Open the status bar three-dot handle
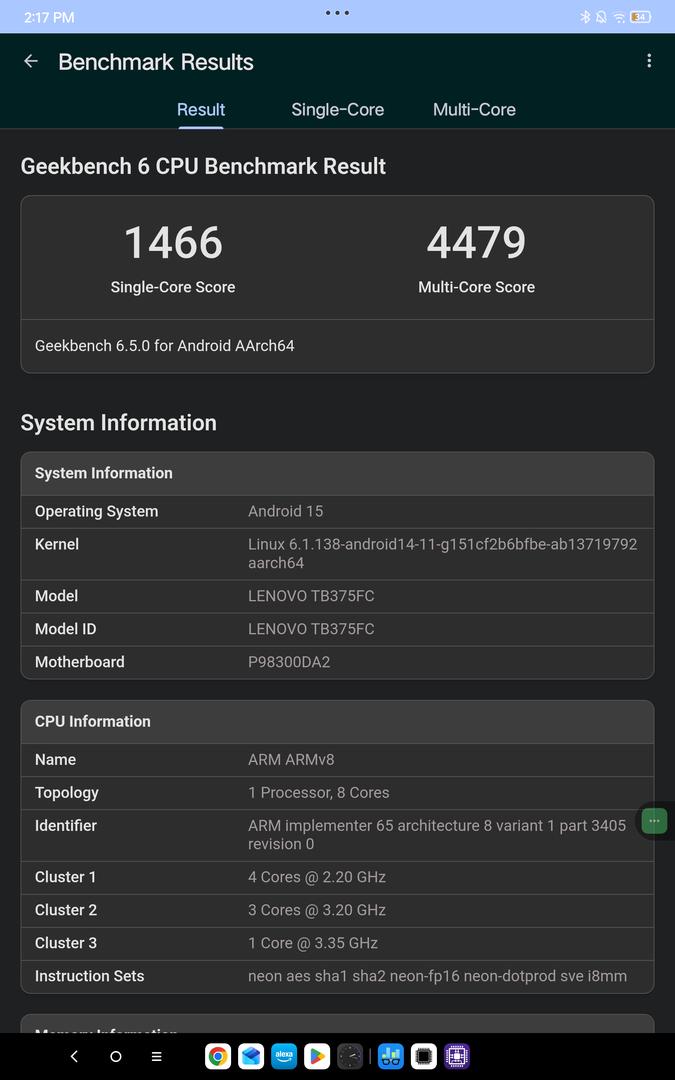 [337, 13]
